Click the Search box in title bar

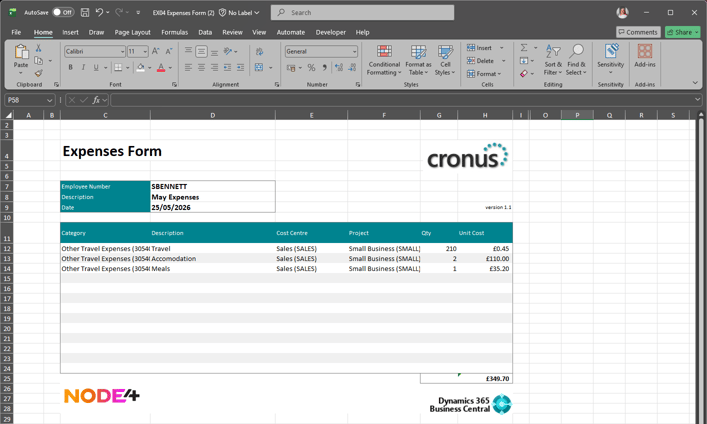pos(363,13)
